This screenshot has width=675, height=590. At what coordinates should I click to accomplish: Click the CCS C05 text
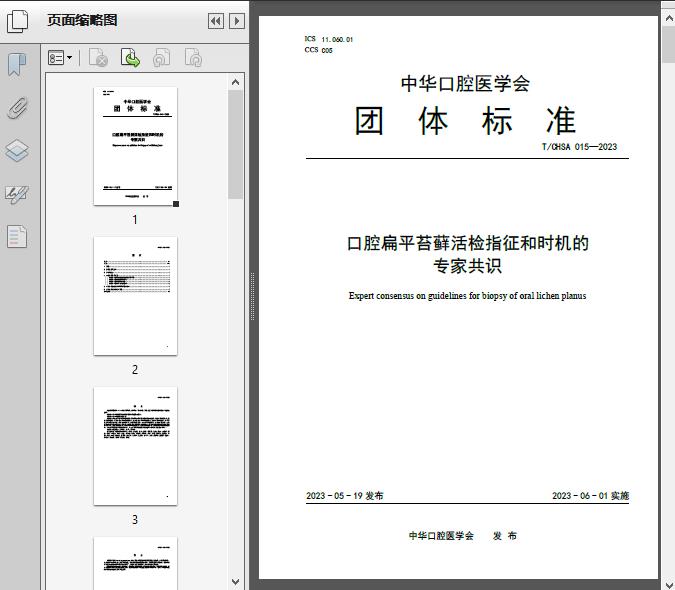pos(319,50)
